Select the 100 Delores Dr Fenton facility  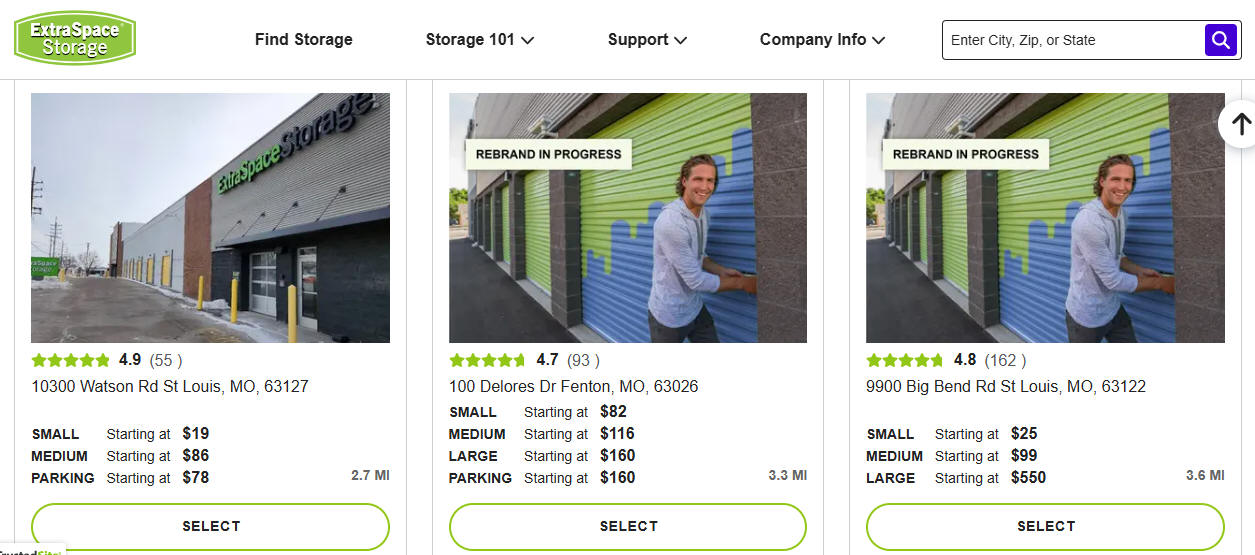(x=628, y=526)
